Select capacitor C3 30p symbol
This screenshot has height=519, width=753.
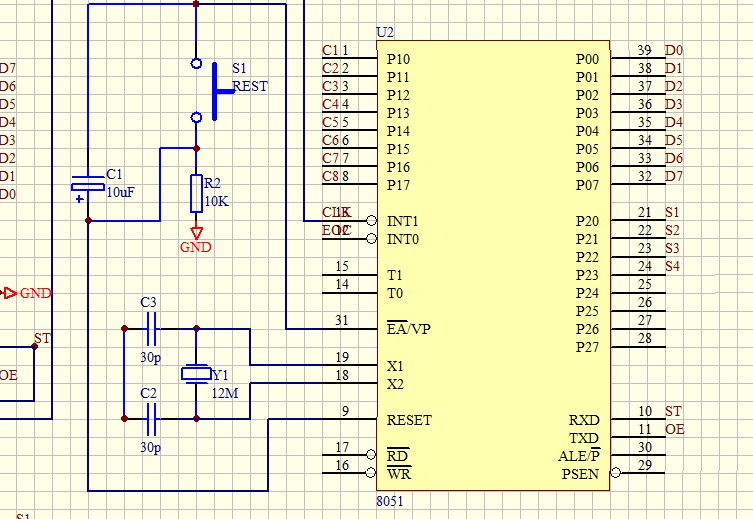pos(151,329)
